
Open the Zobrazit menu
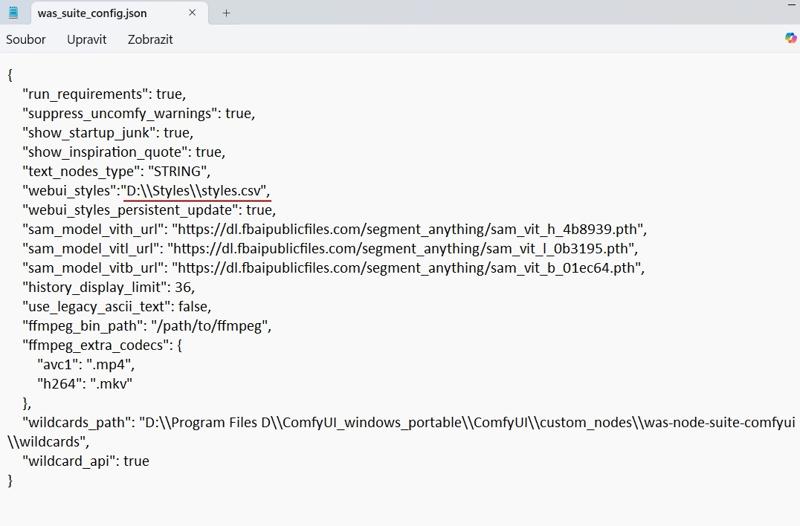150,39
